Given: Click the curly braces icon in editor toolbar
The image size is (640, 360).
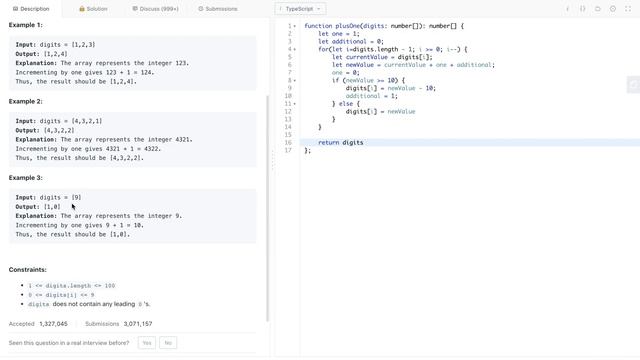Looking at the screenshot, I should pos(582,9).
